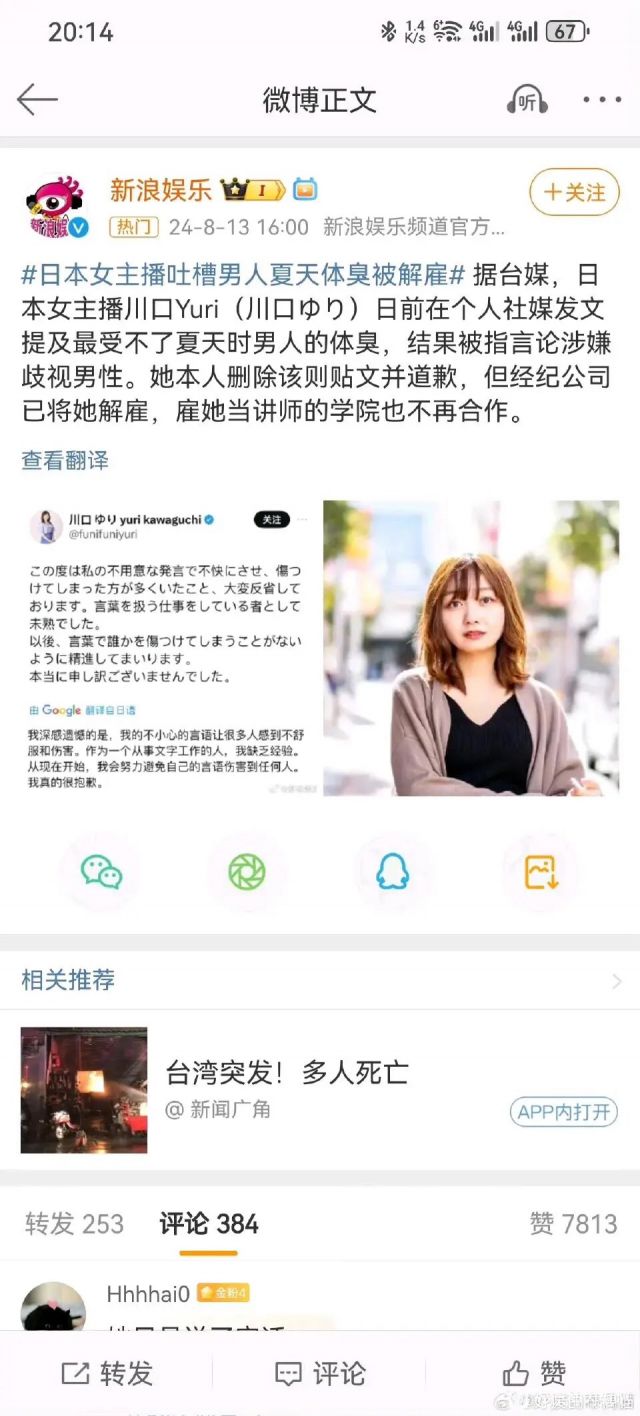640x1416 pixels.
Task: Tap the TV badge icon beside 新浪娱乐
Action: coord(305,189)
